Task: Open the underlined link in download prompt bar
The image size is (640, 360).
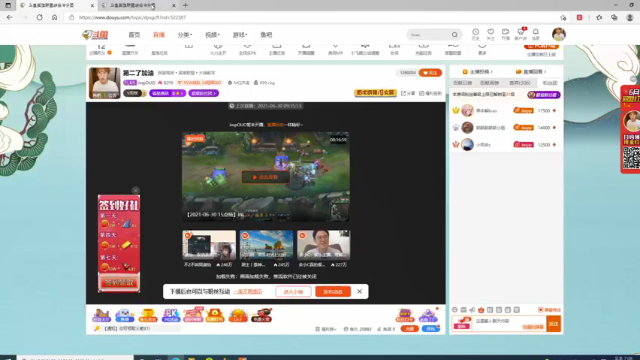Action: click(x=248, y=291)
